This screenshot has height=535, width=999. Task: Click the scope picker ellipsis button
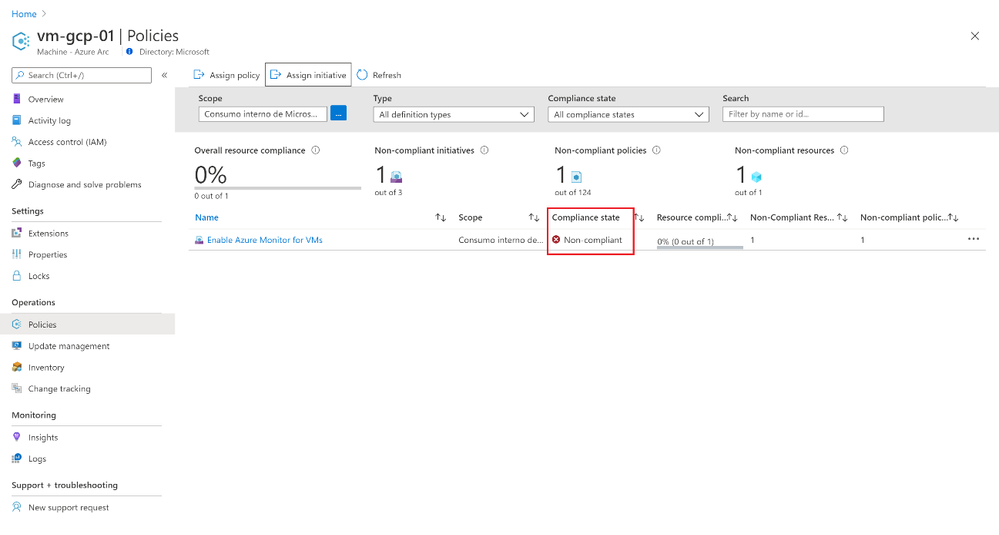338,114
